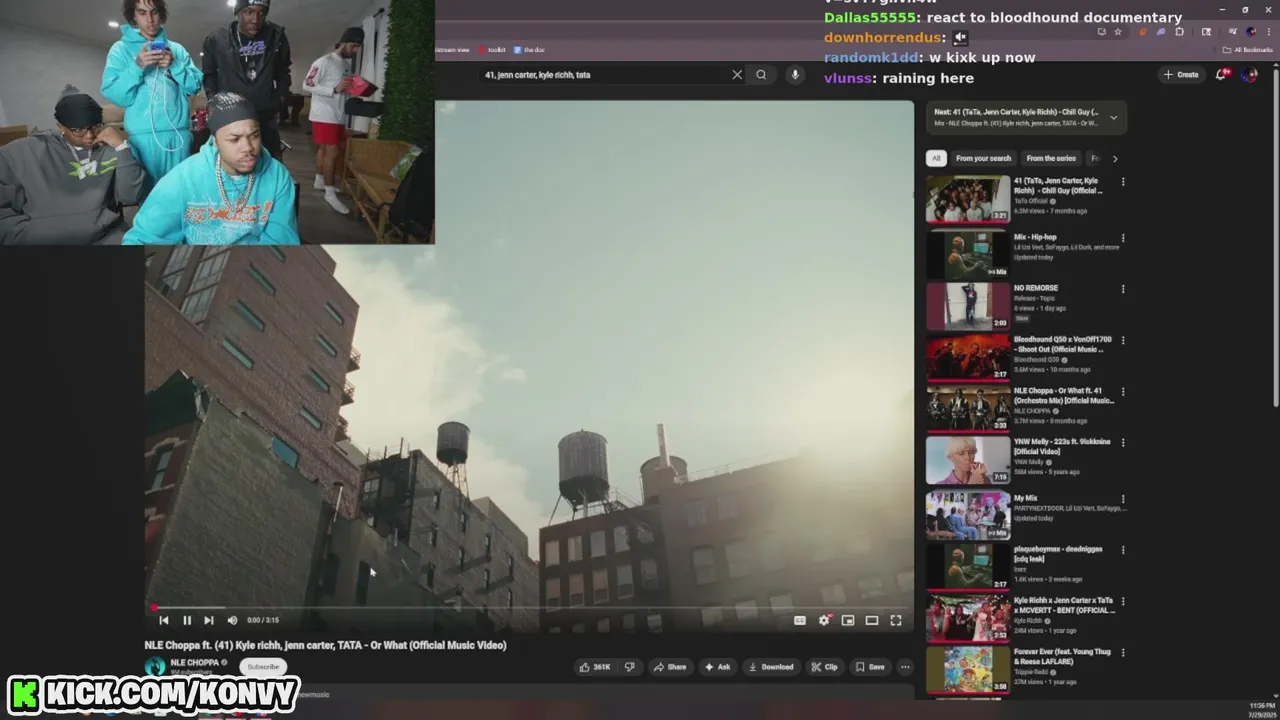Open Chill Guy video thumbnail
Viewport: 1280px width, 720px height.
click(x=968, y=199)
